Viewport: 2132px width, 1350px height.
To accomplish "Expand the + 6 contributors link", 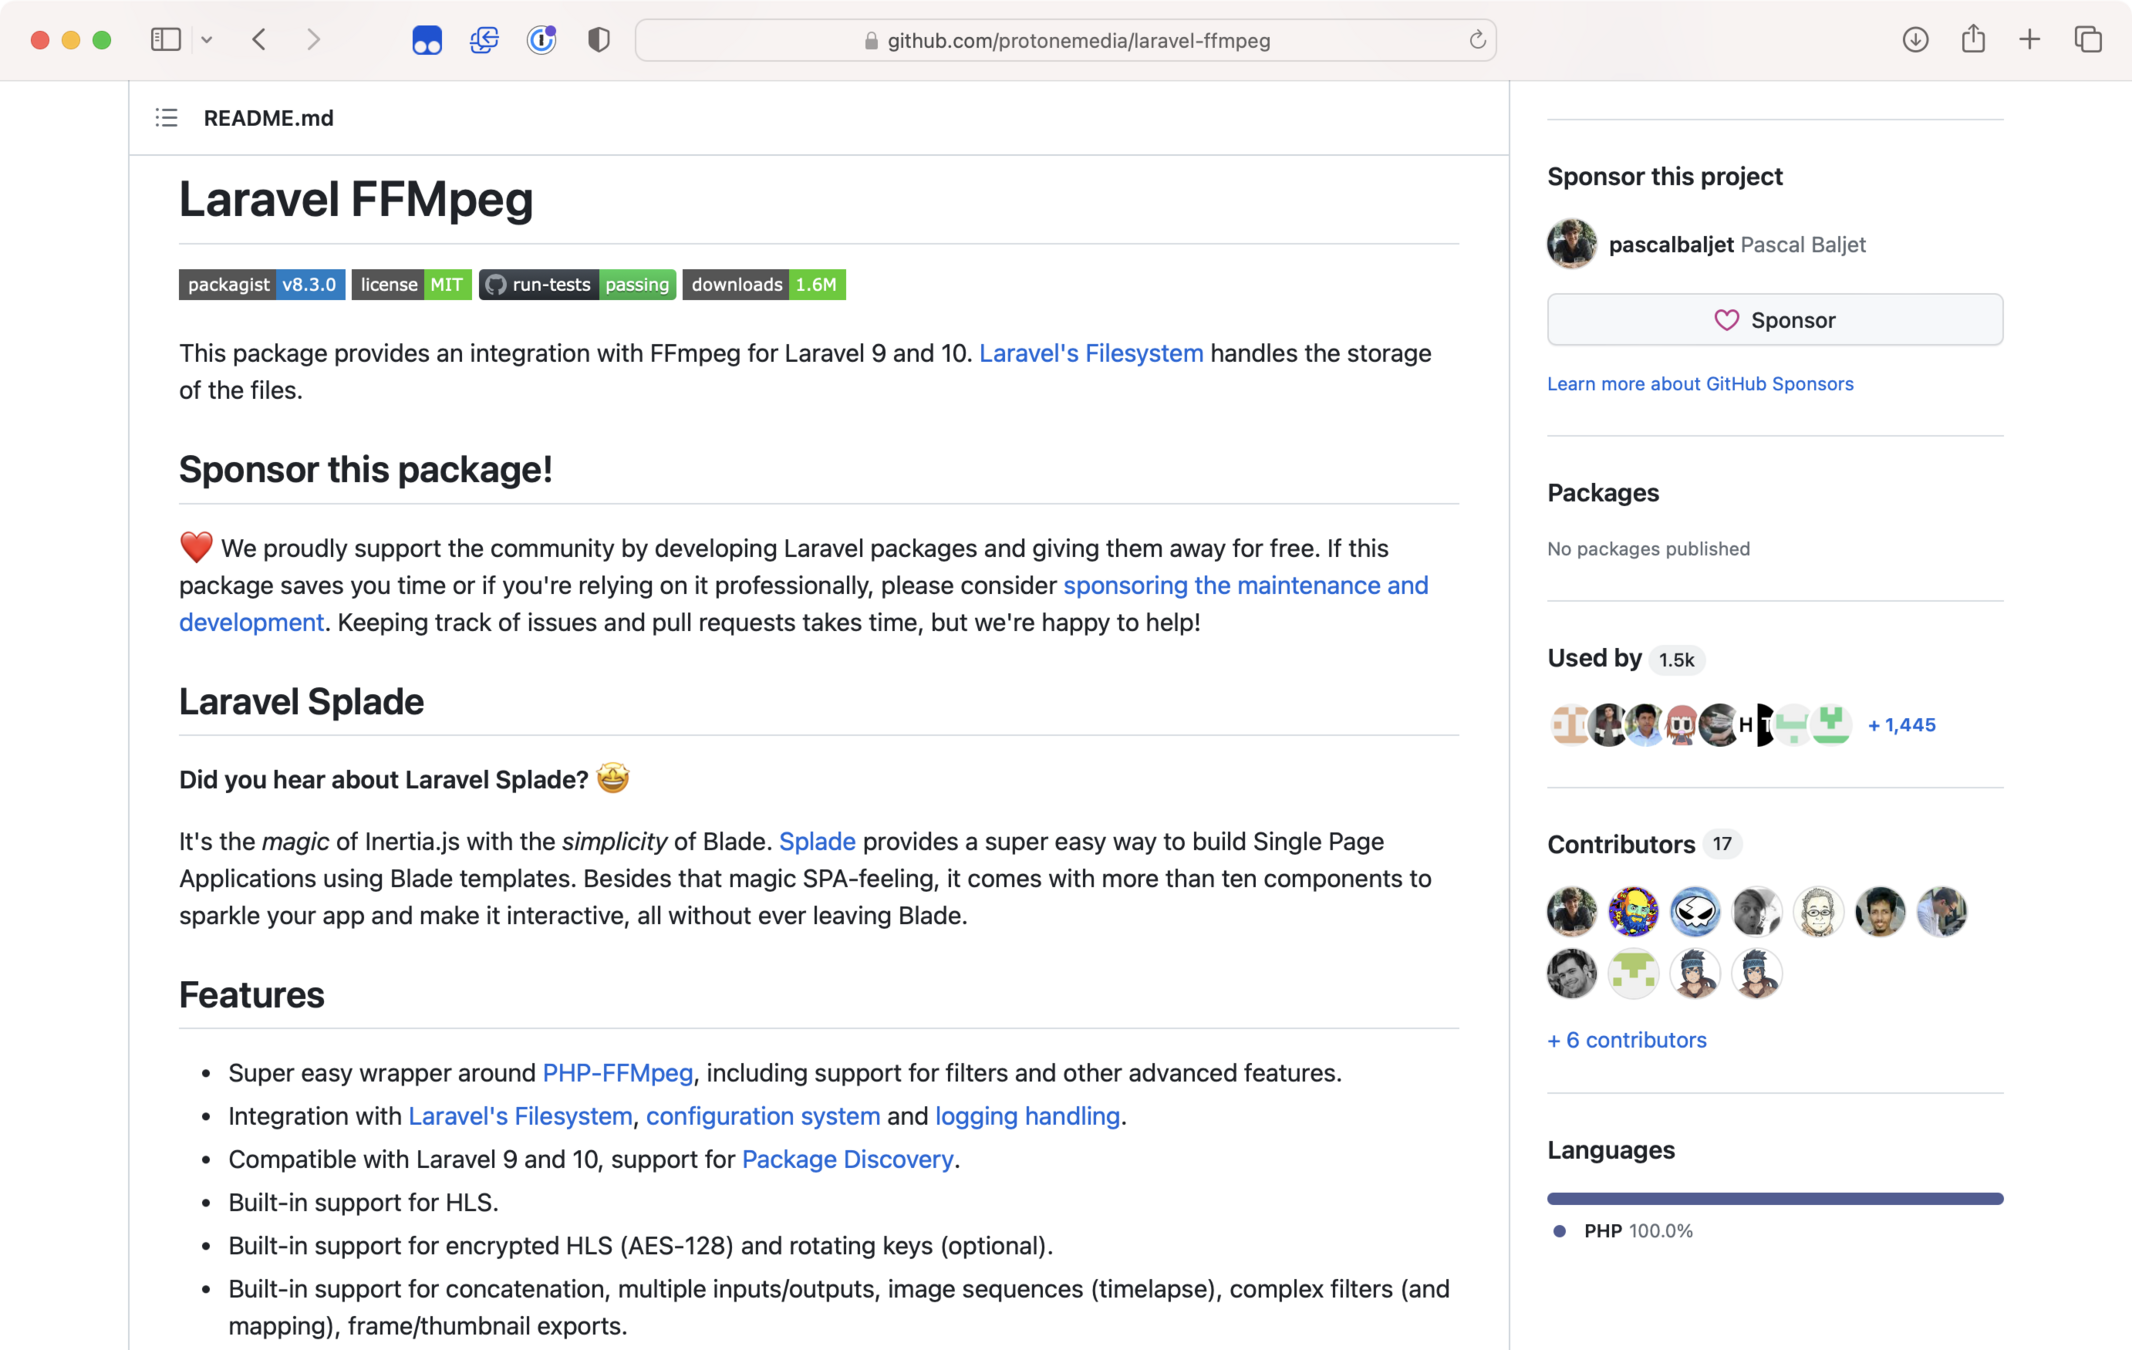I will click(x=1626, y=1040).
